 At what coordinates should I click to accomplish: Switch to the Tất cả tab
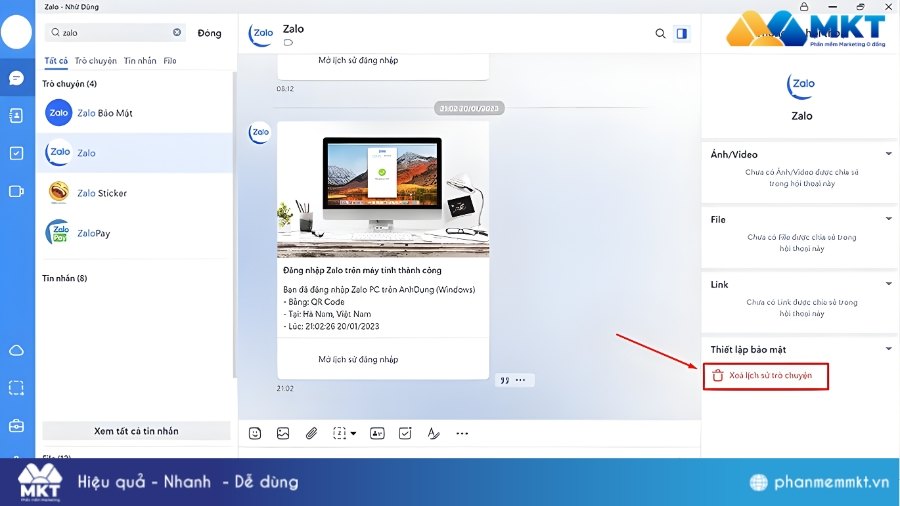click(56, 61)
